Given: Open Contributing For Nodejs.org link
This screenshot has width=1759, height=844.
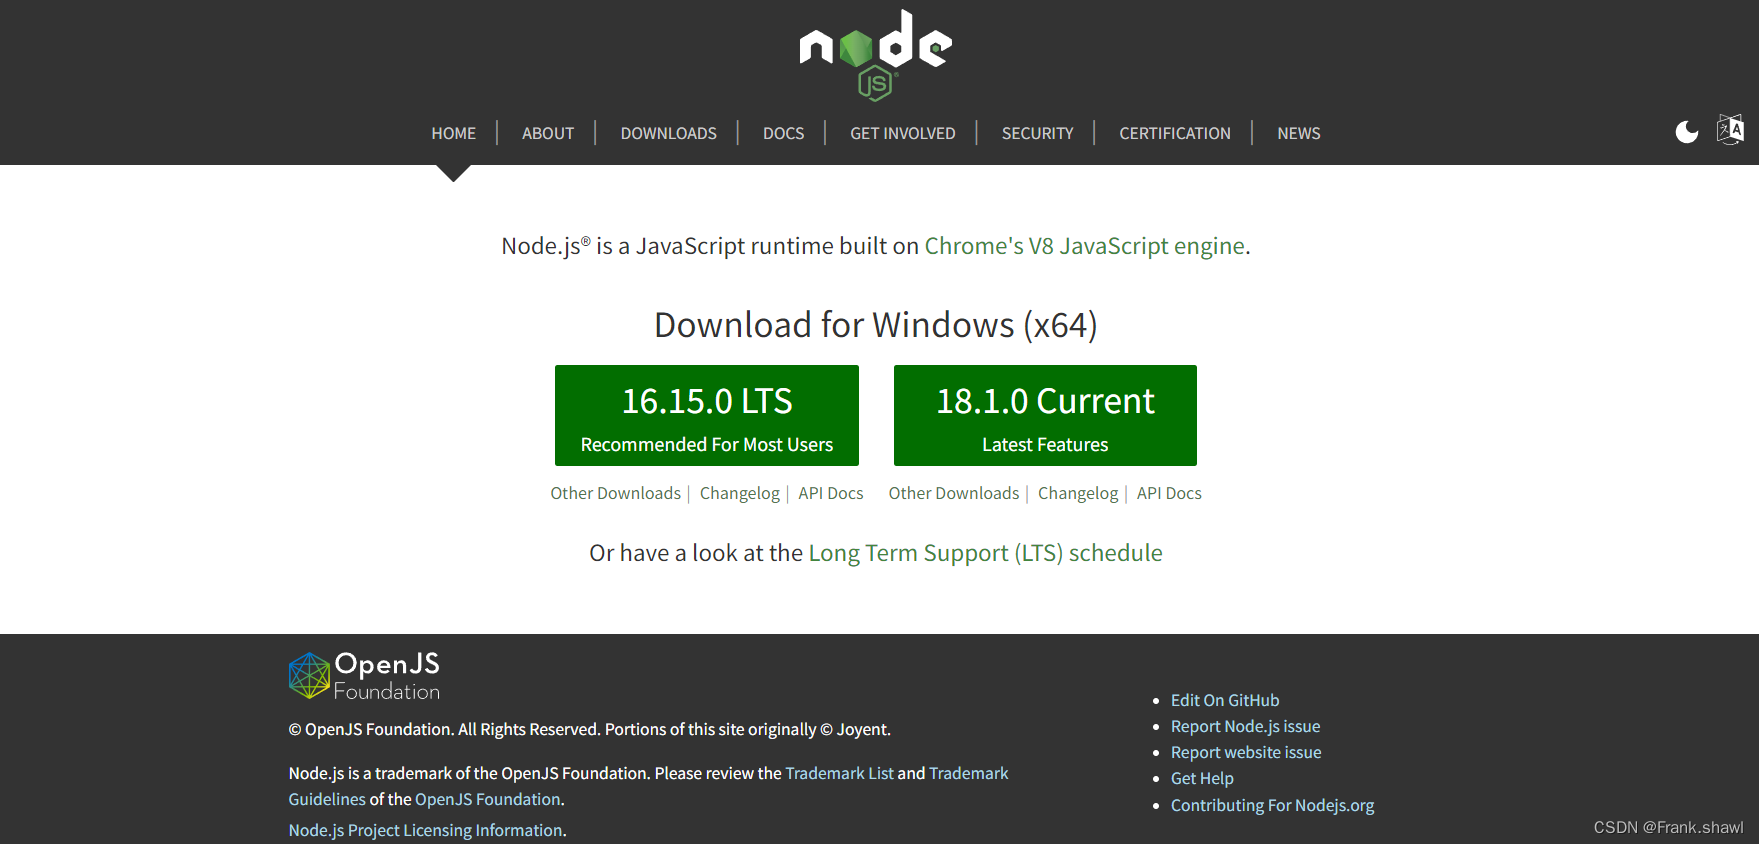Looking at the screenshot, I should pyautogui.click(x=1272, y=805).
